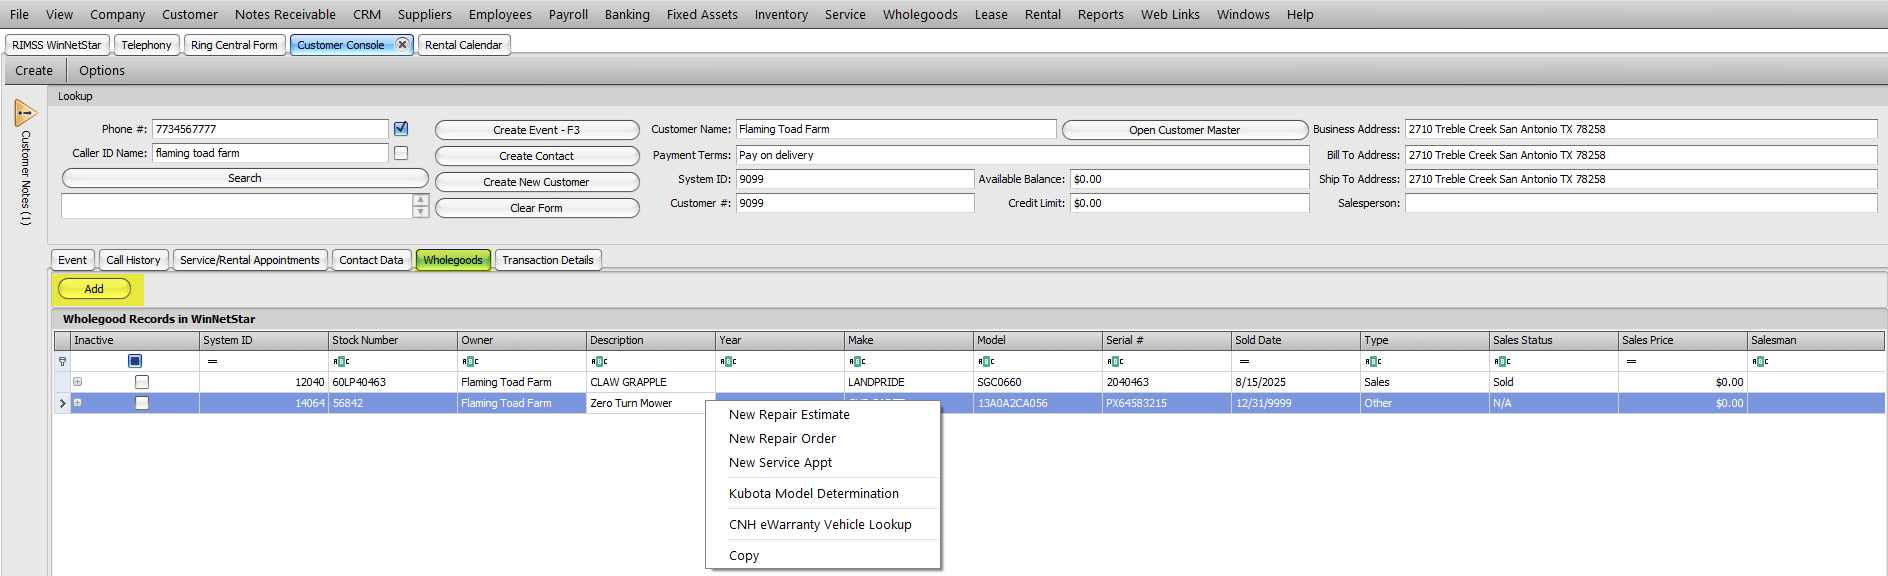Click the up arrow of search results spinner
This screenshot has height=576, width=1888.
click(421, 200)
